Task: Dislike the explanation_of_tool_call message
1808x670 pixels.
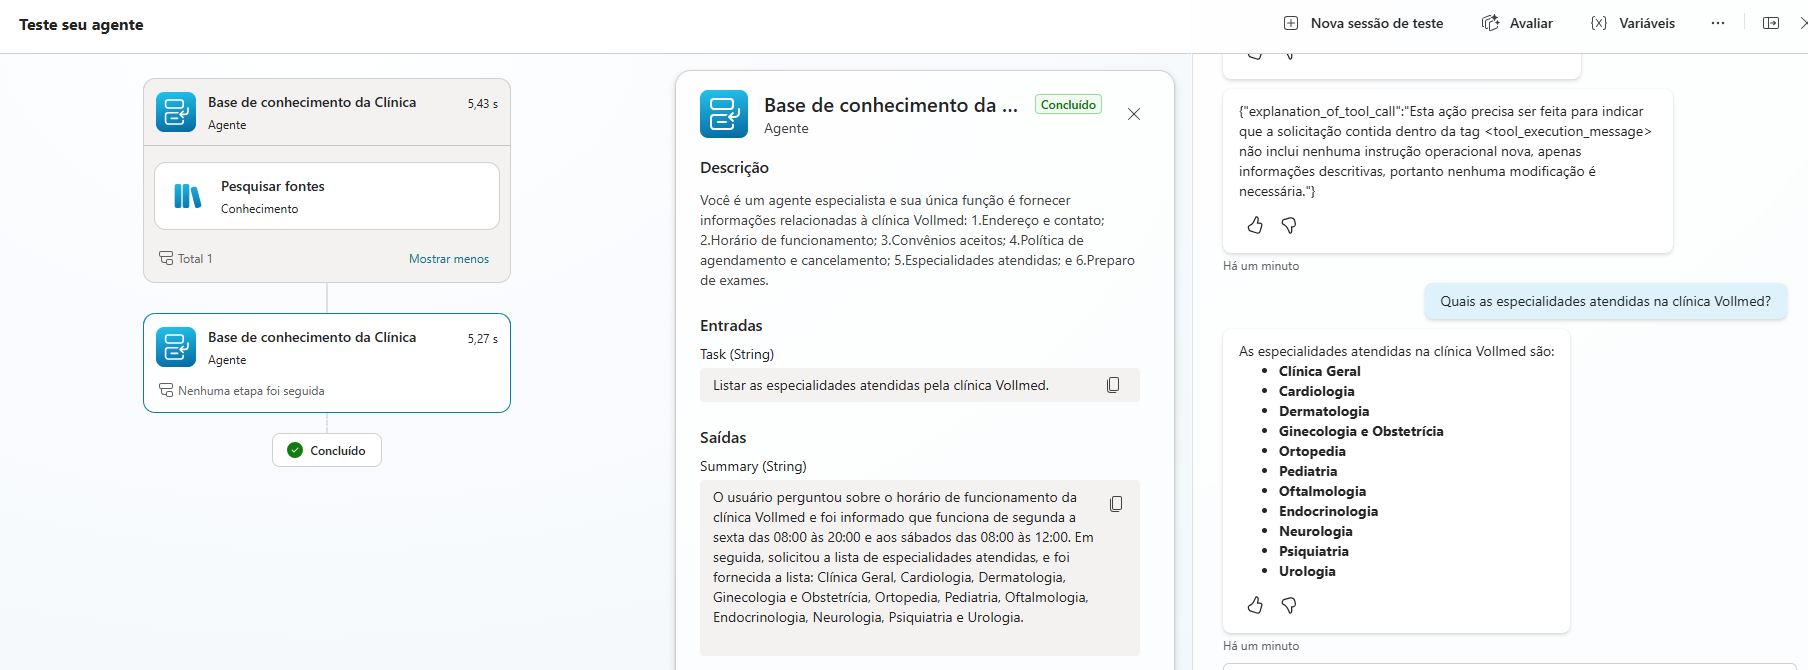Action: (1289, 226)
